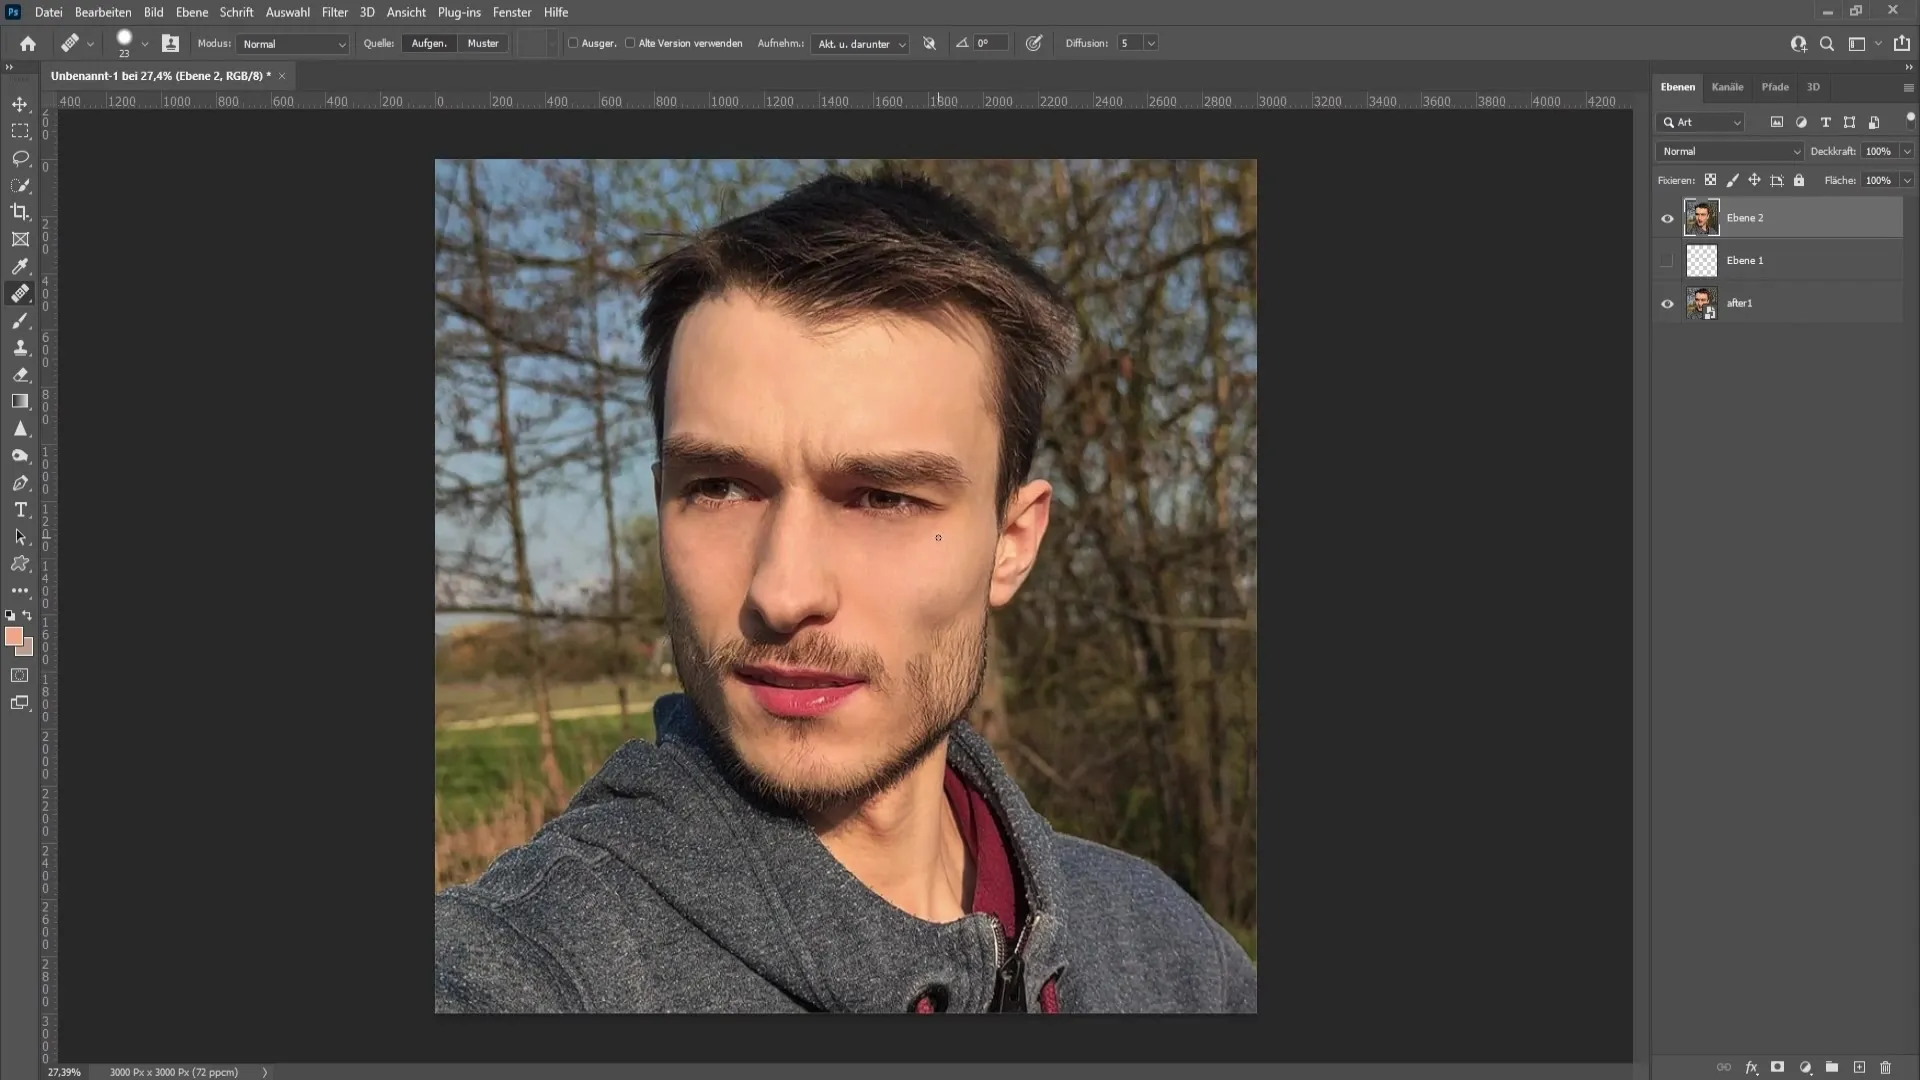Click the Muster button in toolbar
The width and height of the screenshot is (1920, 1080).
[484, 42]
